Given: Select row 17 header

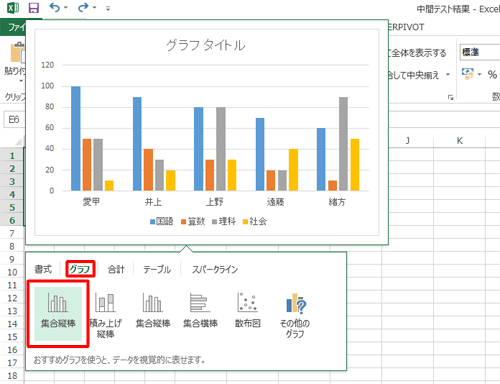Looking at the screenshot, I should tap(12, 363).
